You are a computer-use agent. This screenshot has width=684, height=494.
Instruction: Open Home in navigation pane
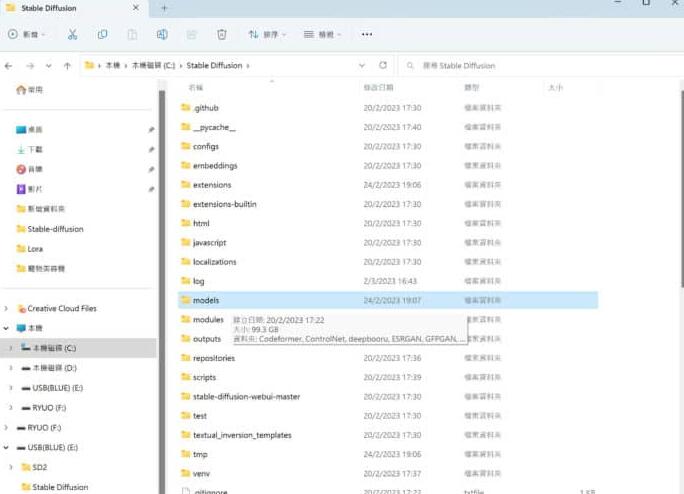click(30, 89)
